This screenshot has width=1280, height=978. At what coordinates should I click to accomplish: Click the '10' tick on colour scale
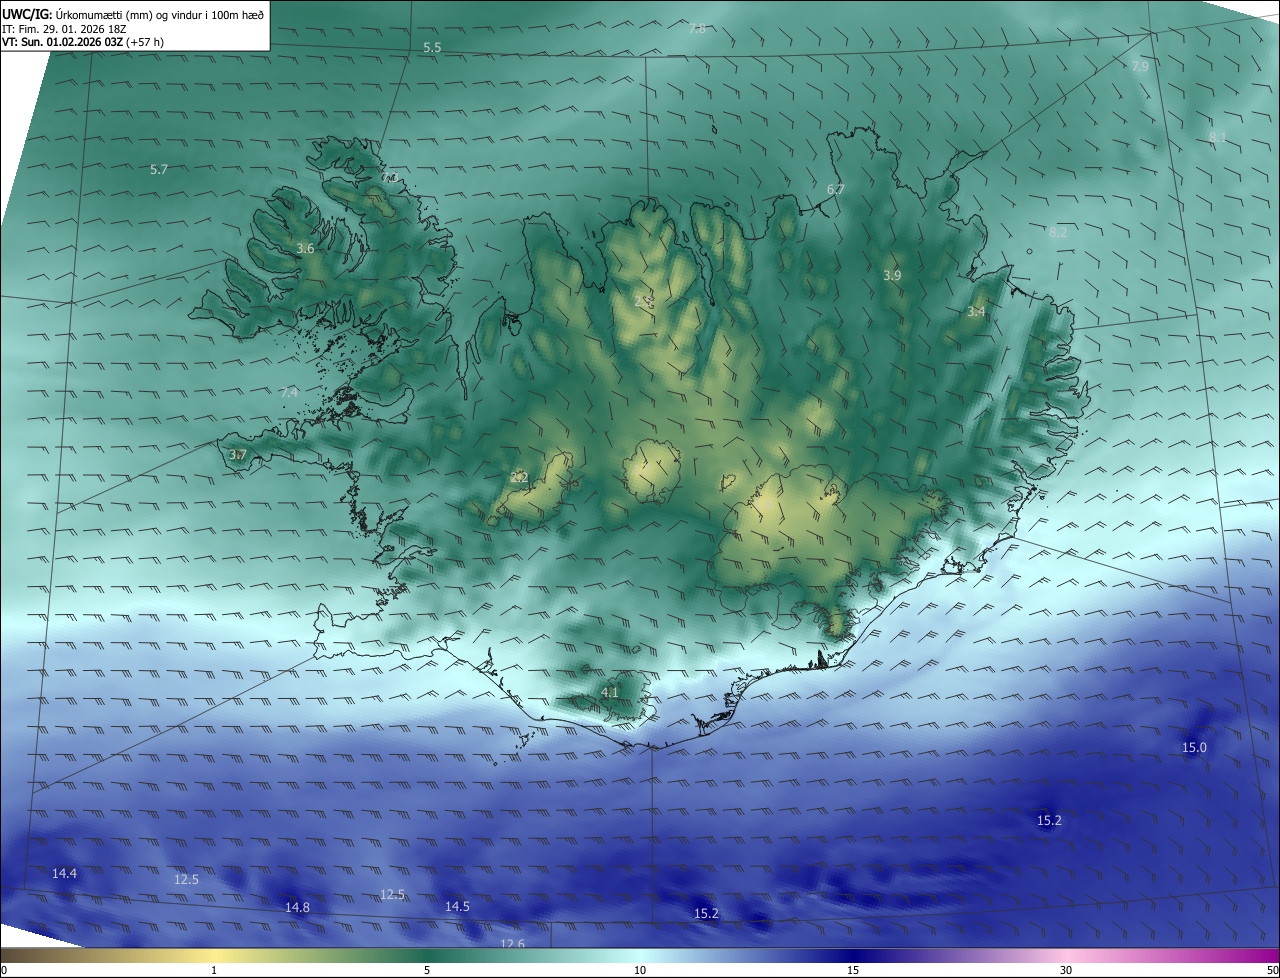click(x=640, y=970)
